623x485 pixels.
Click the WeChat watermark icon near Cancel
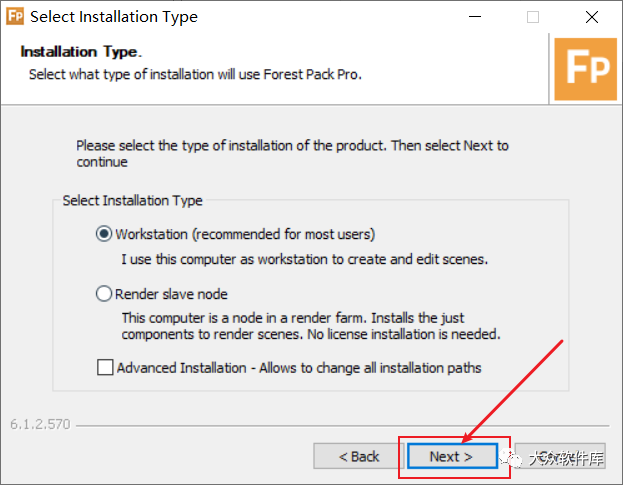(511, 459)
